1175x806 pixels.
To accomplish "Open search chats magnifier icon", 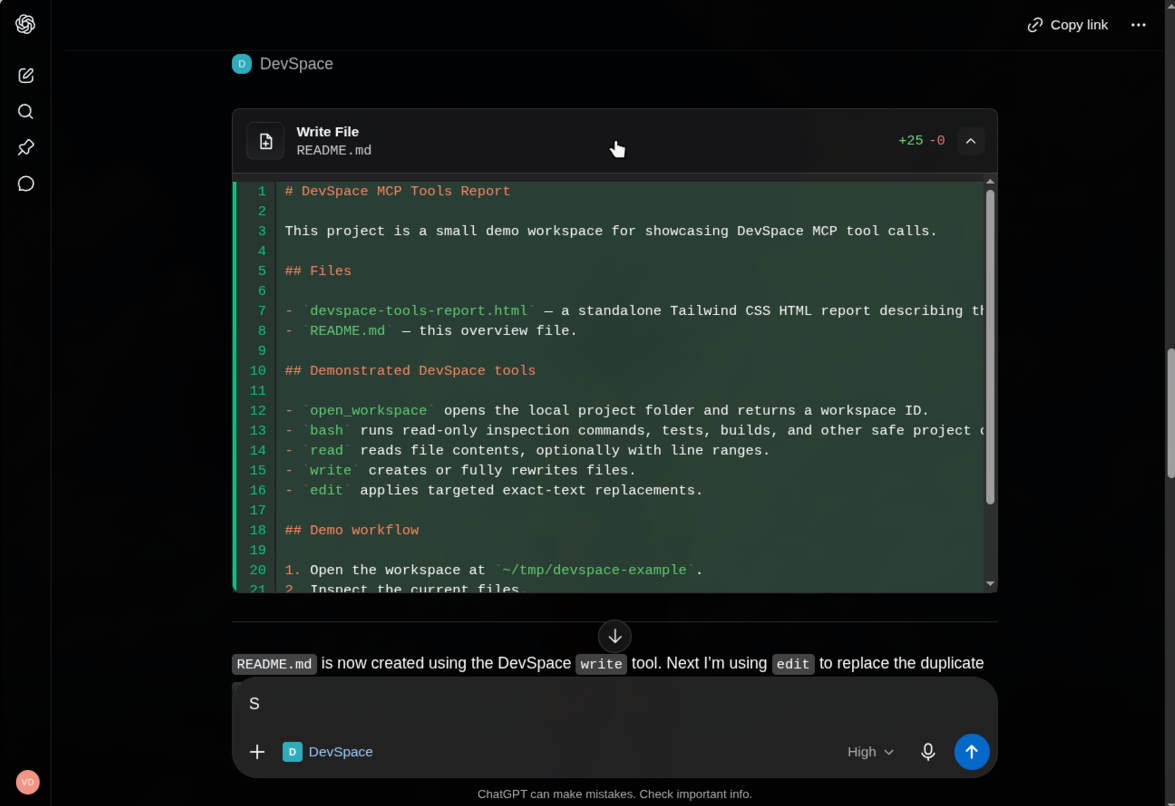I will click(25, 112).
